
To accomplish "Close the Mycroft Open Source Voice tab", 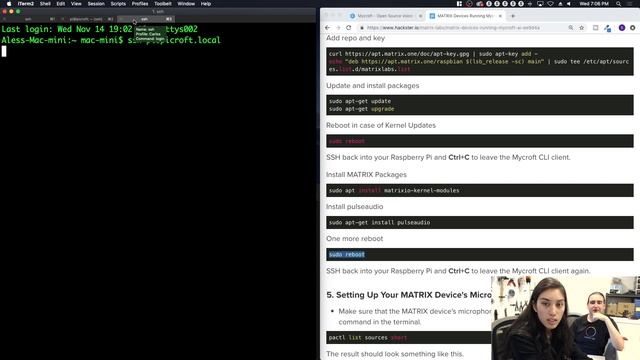I will point(420,16).
